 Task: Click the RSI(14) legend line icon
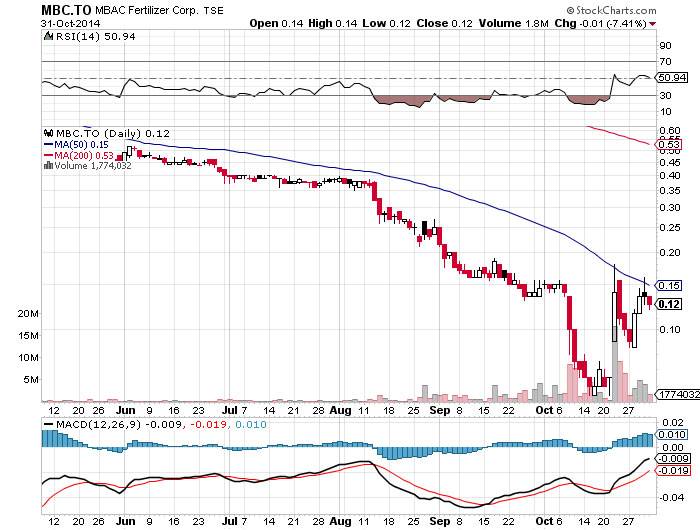point(47,37)
